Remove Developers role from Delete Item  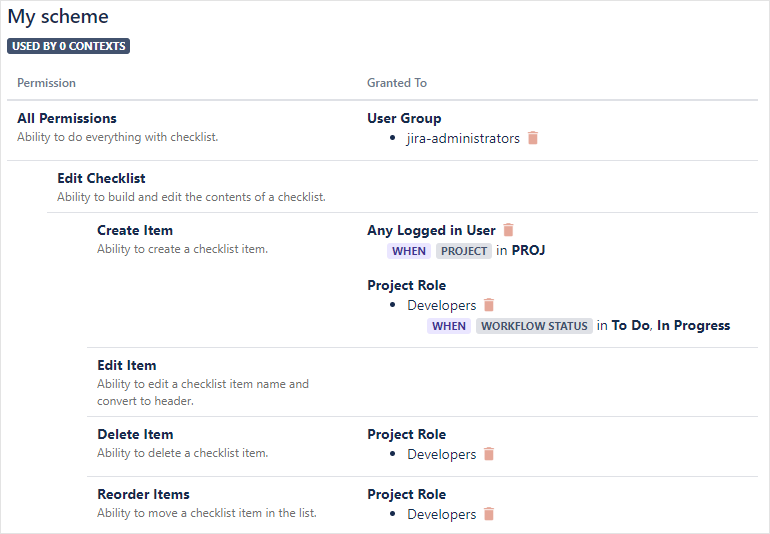pyautogui.click(x=489, y=454)
